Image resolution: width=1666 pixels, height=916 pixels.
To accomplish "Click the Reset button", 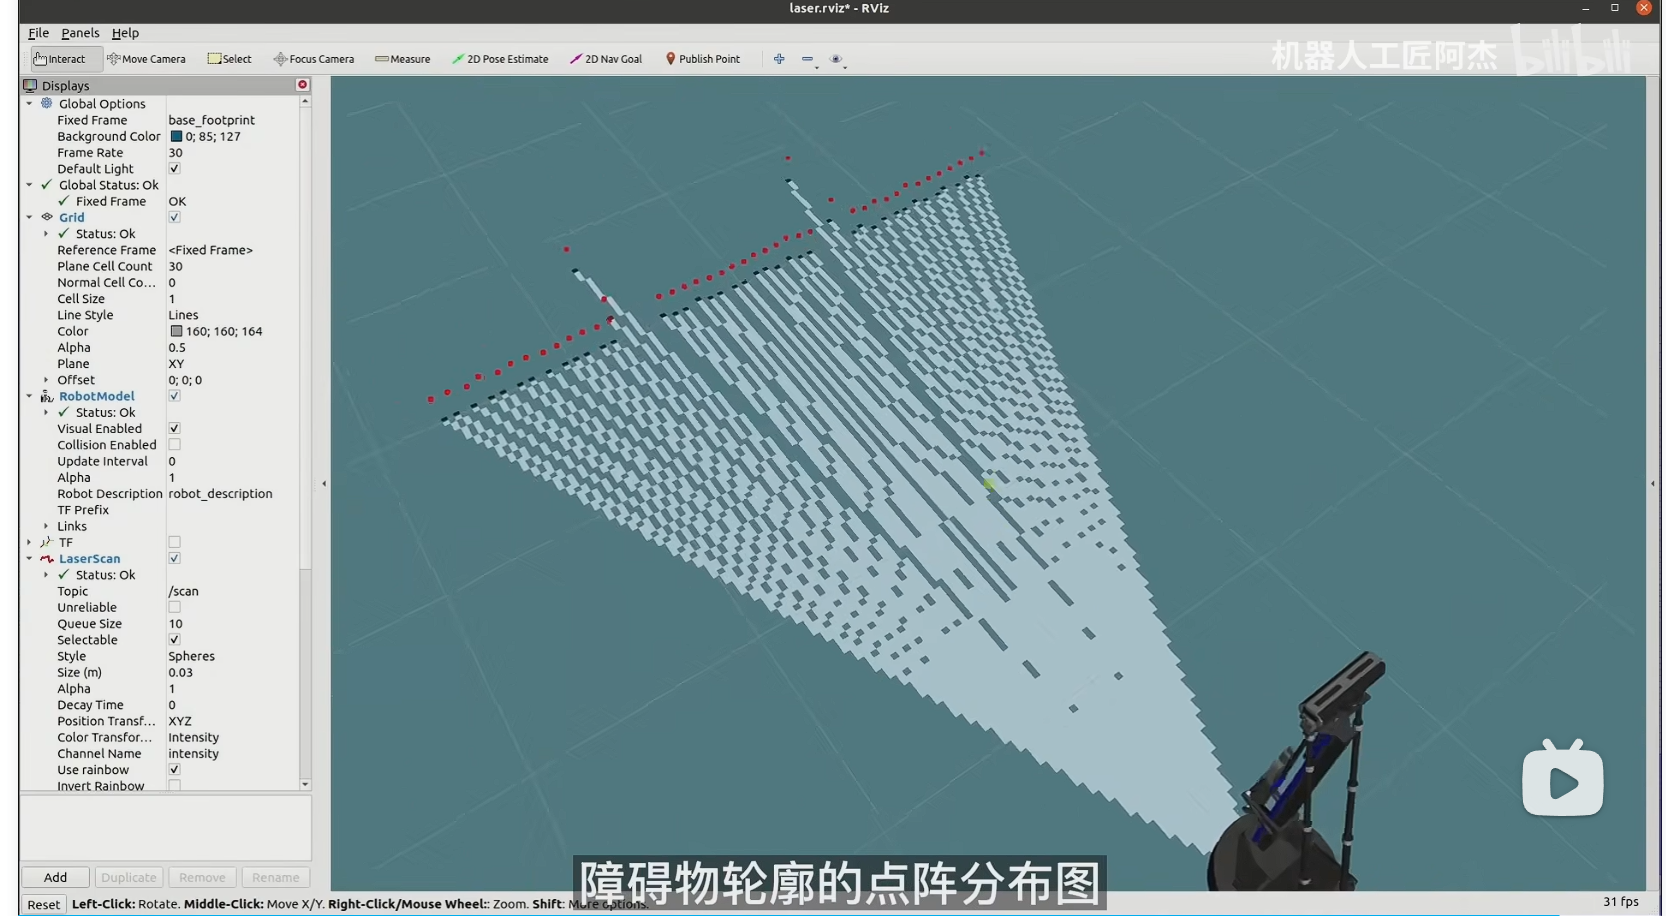I will click(x=43, y=904).
